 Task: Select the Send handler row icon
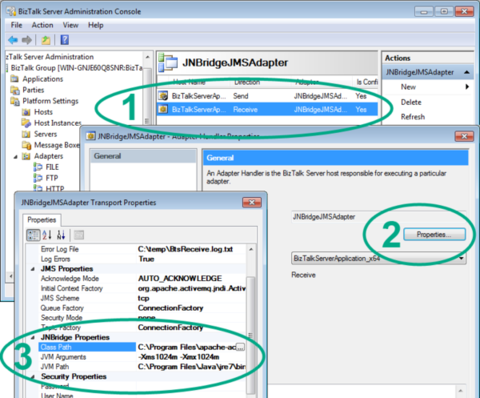pyautogui.click(x=163, y=96)
